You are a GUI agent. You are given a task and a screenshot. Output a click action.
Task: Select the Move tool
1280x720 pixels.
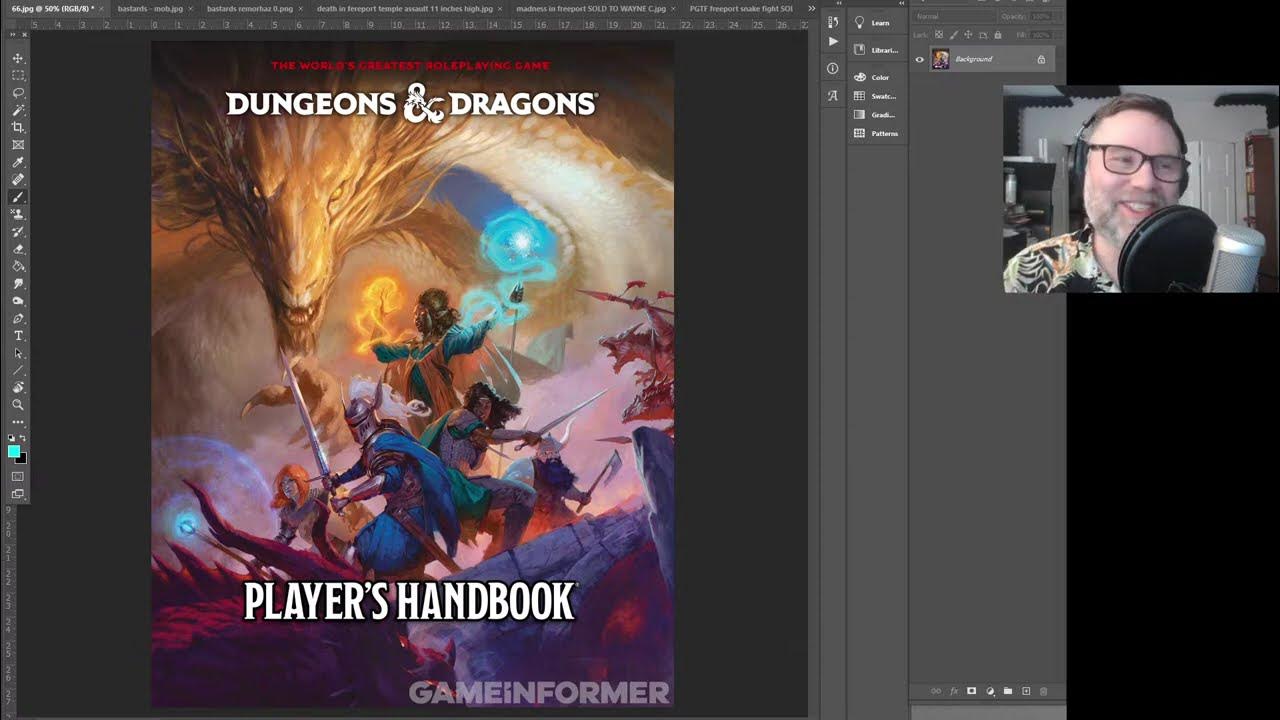[x=18, y=58]
